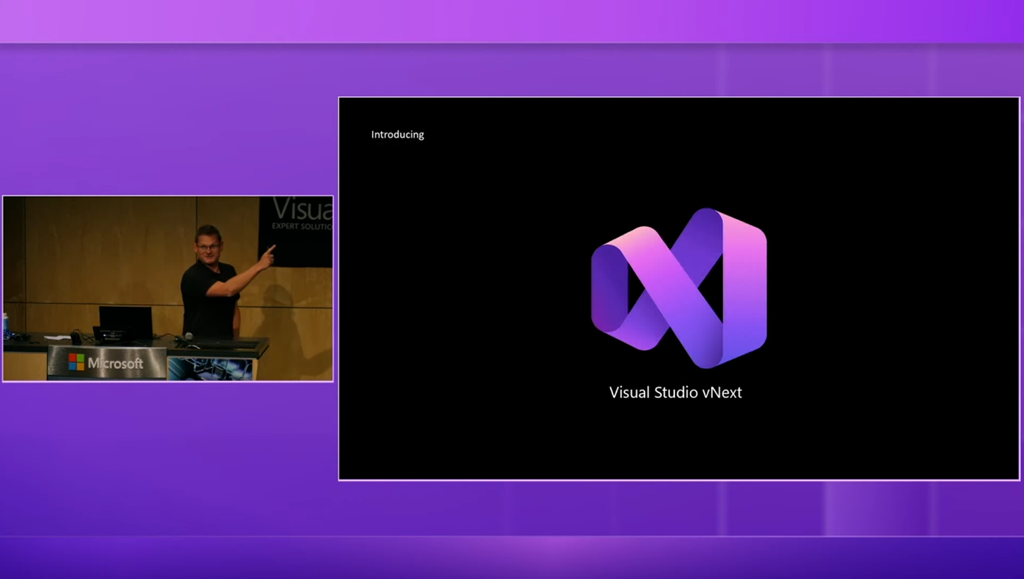Click the Visual Studio vNext logo

pyautogui.click(x=679, y=288)
